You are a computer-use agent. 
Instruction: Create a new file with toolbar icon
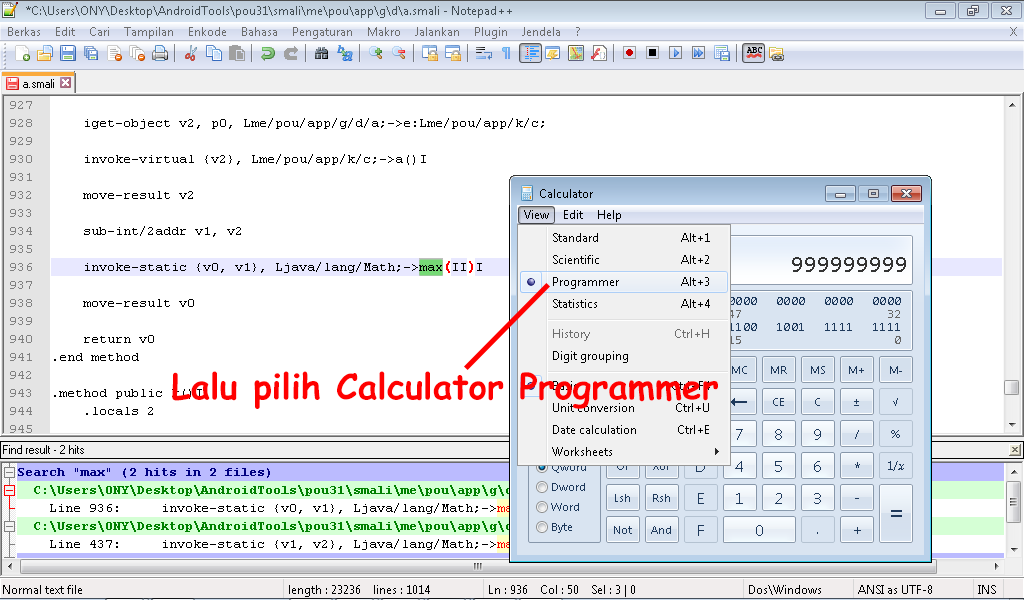(x=22, y=54)
